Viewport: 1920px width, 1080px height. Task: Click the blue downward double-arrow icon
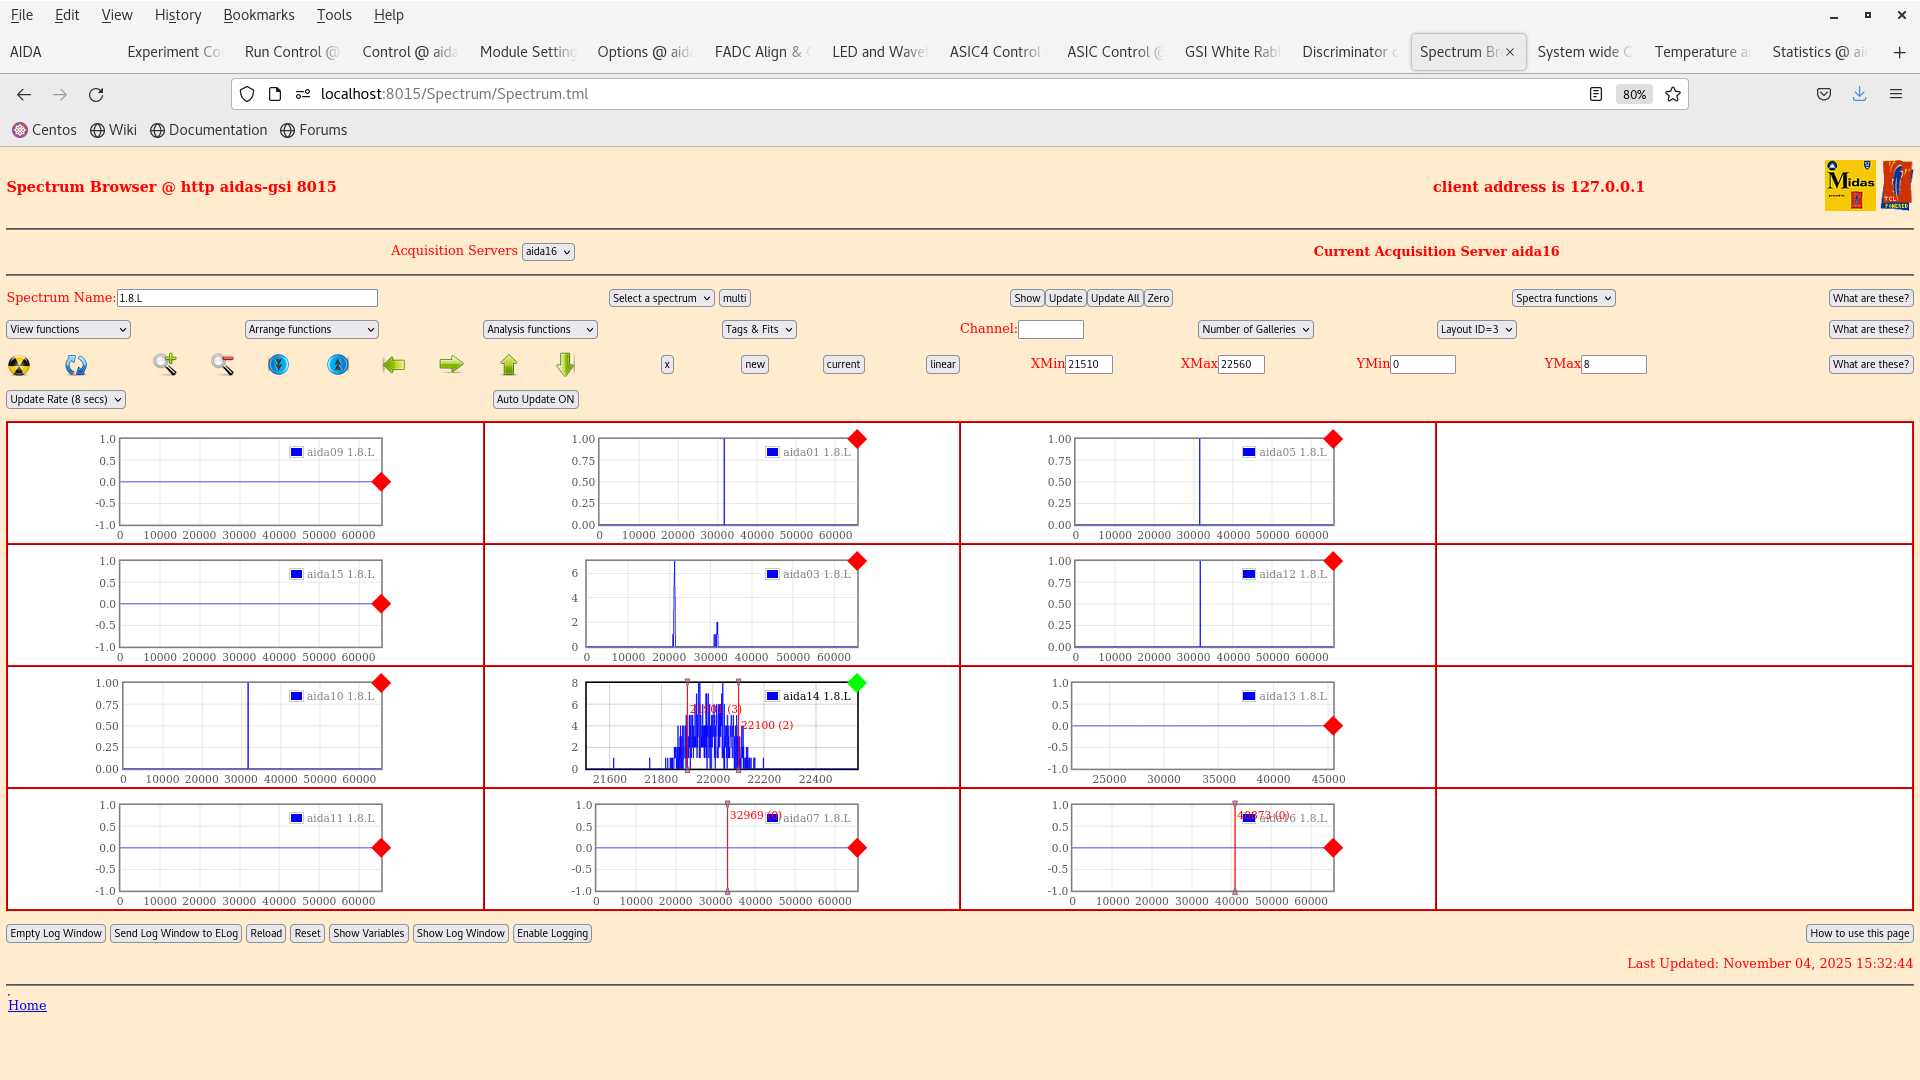[x=278, y=364]
